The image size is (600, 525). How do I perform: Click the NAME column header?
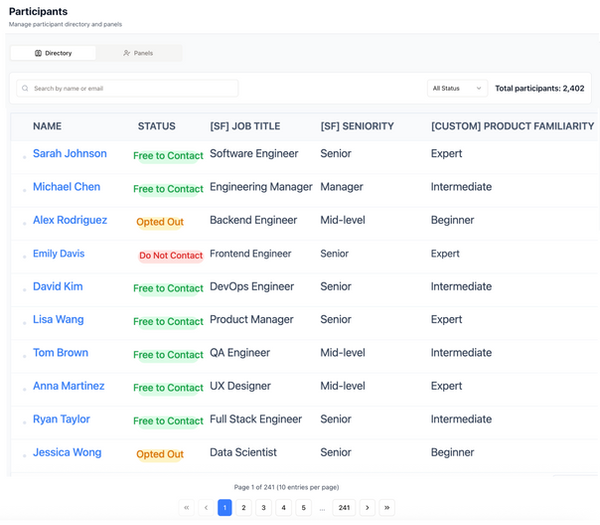coord(47,126)
